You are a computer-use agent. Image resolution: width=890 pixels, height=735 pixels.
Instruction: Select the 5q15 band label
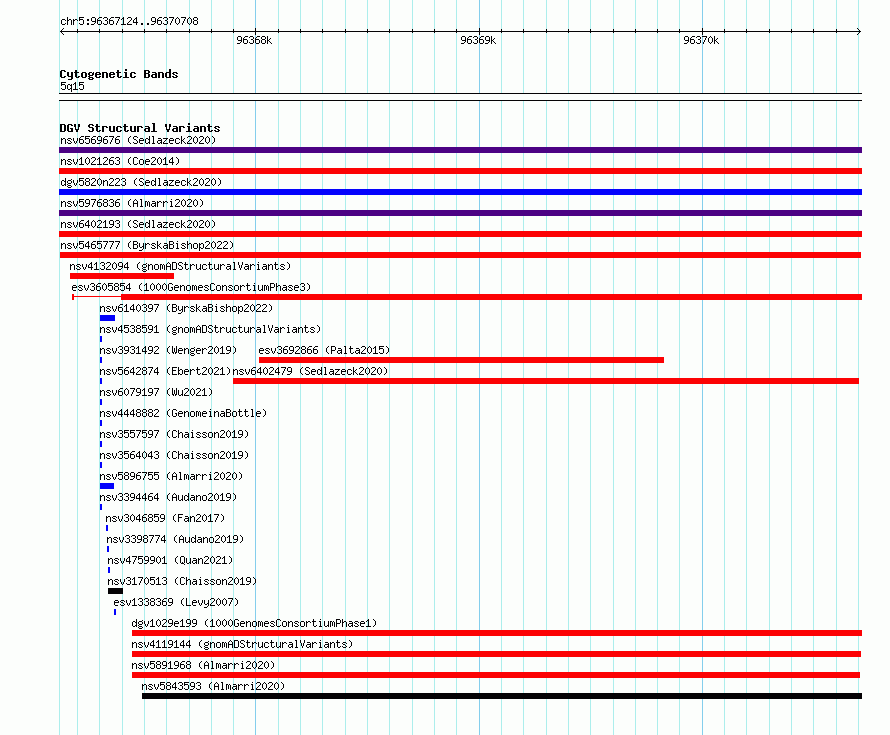(x=72, y=86)
